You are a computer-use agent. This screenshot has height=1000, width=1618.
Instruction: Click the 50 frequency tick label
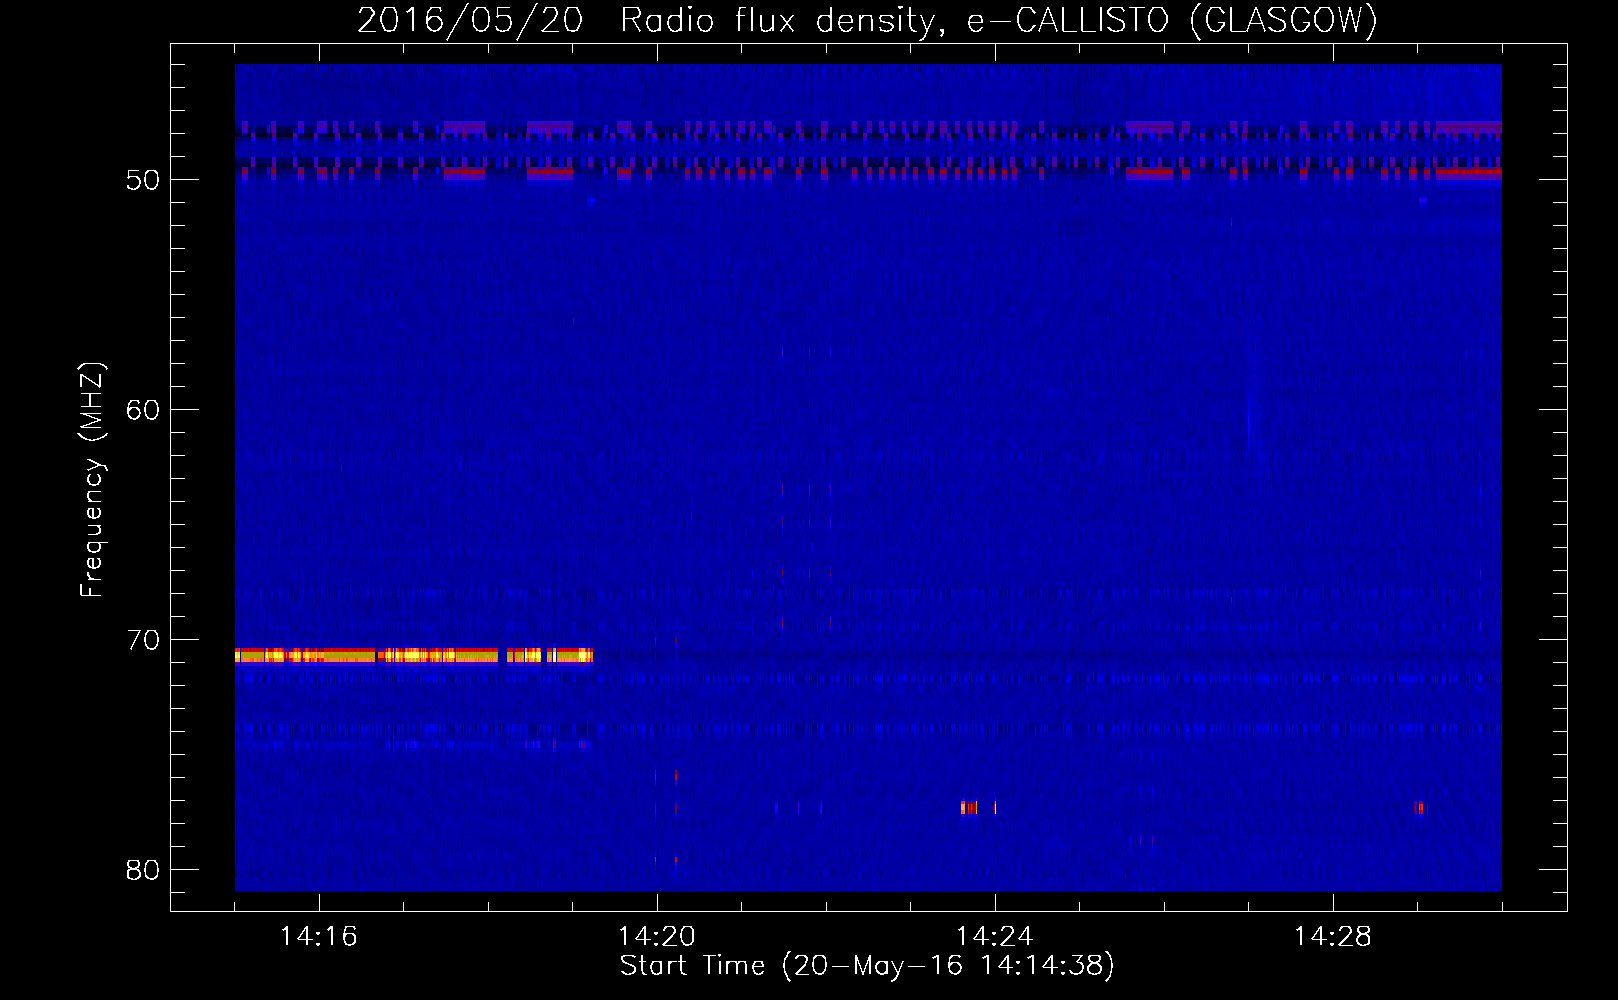(143, 180)
